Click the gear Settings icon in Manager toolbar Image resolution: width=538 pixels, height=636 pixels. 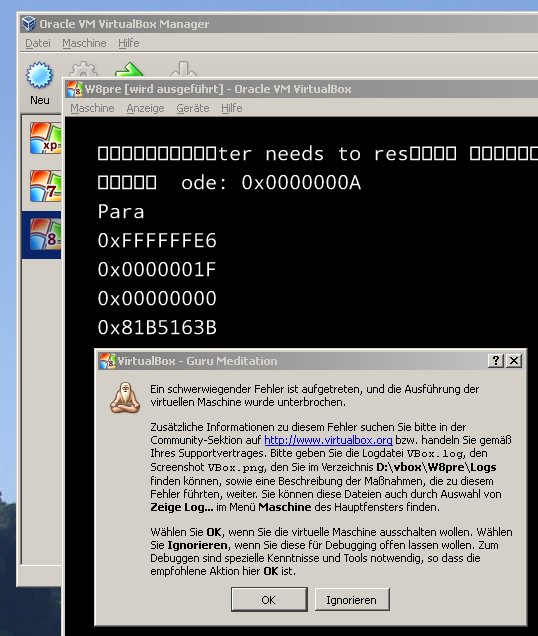84,69
